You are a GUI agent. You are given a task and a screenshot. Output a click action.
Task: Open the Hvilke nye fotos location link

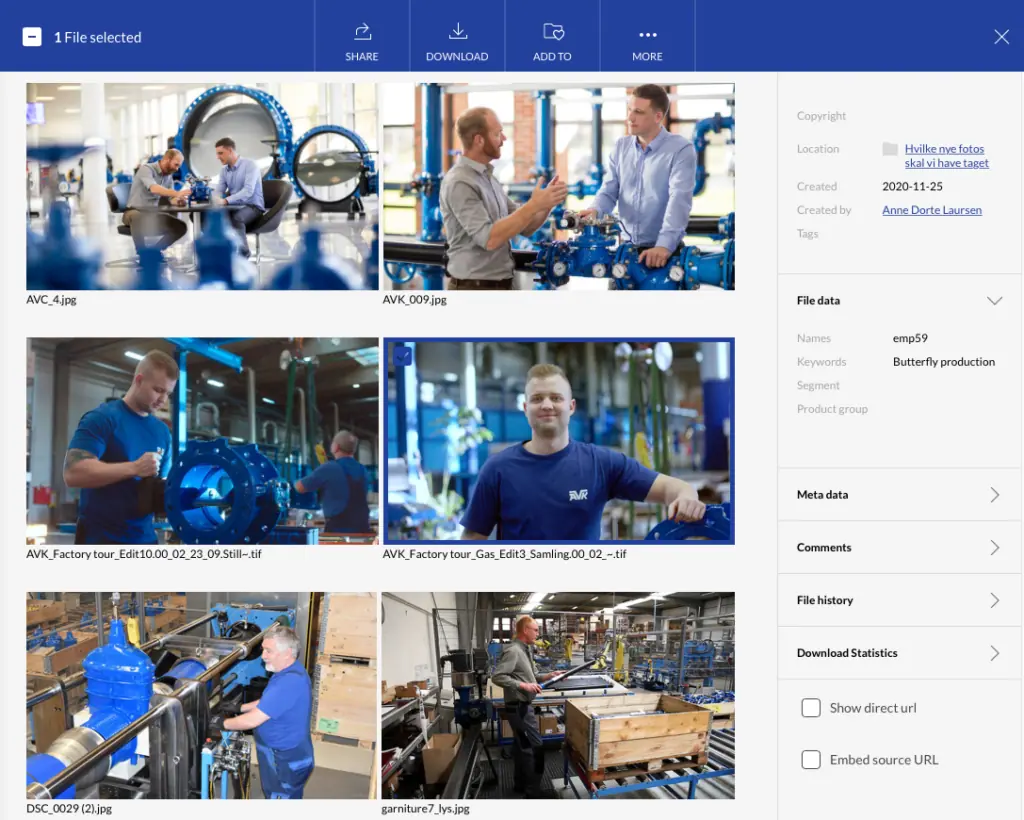(x=946, y=156)
